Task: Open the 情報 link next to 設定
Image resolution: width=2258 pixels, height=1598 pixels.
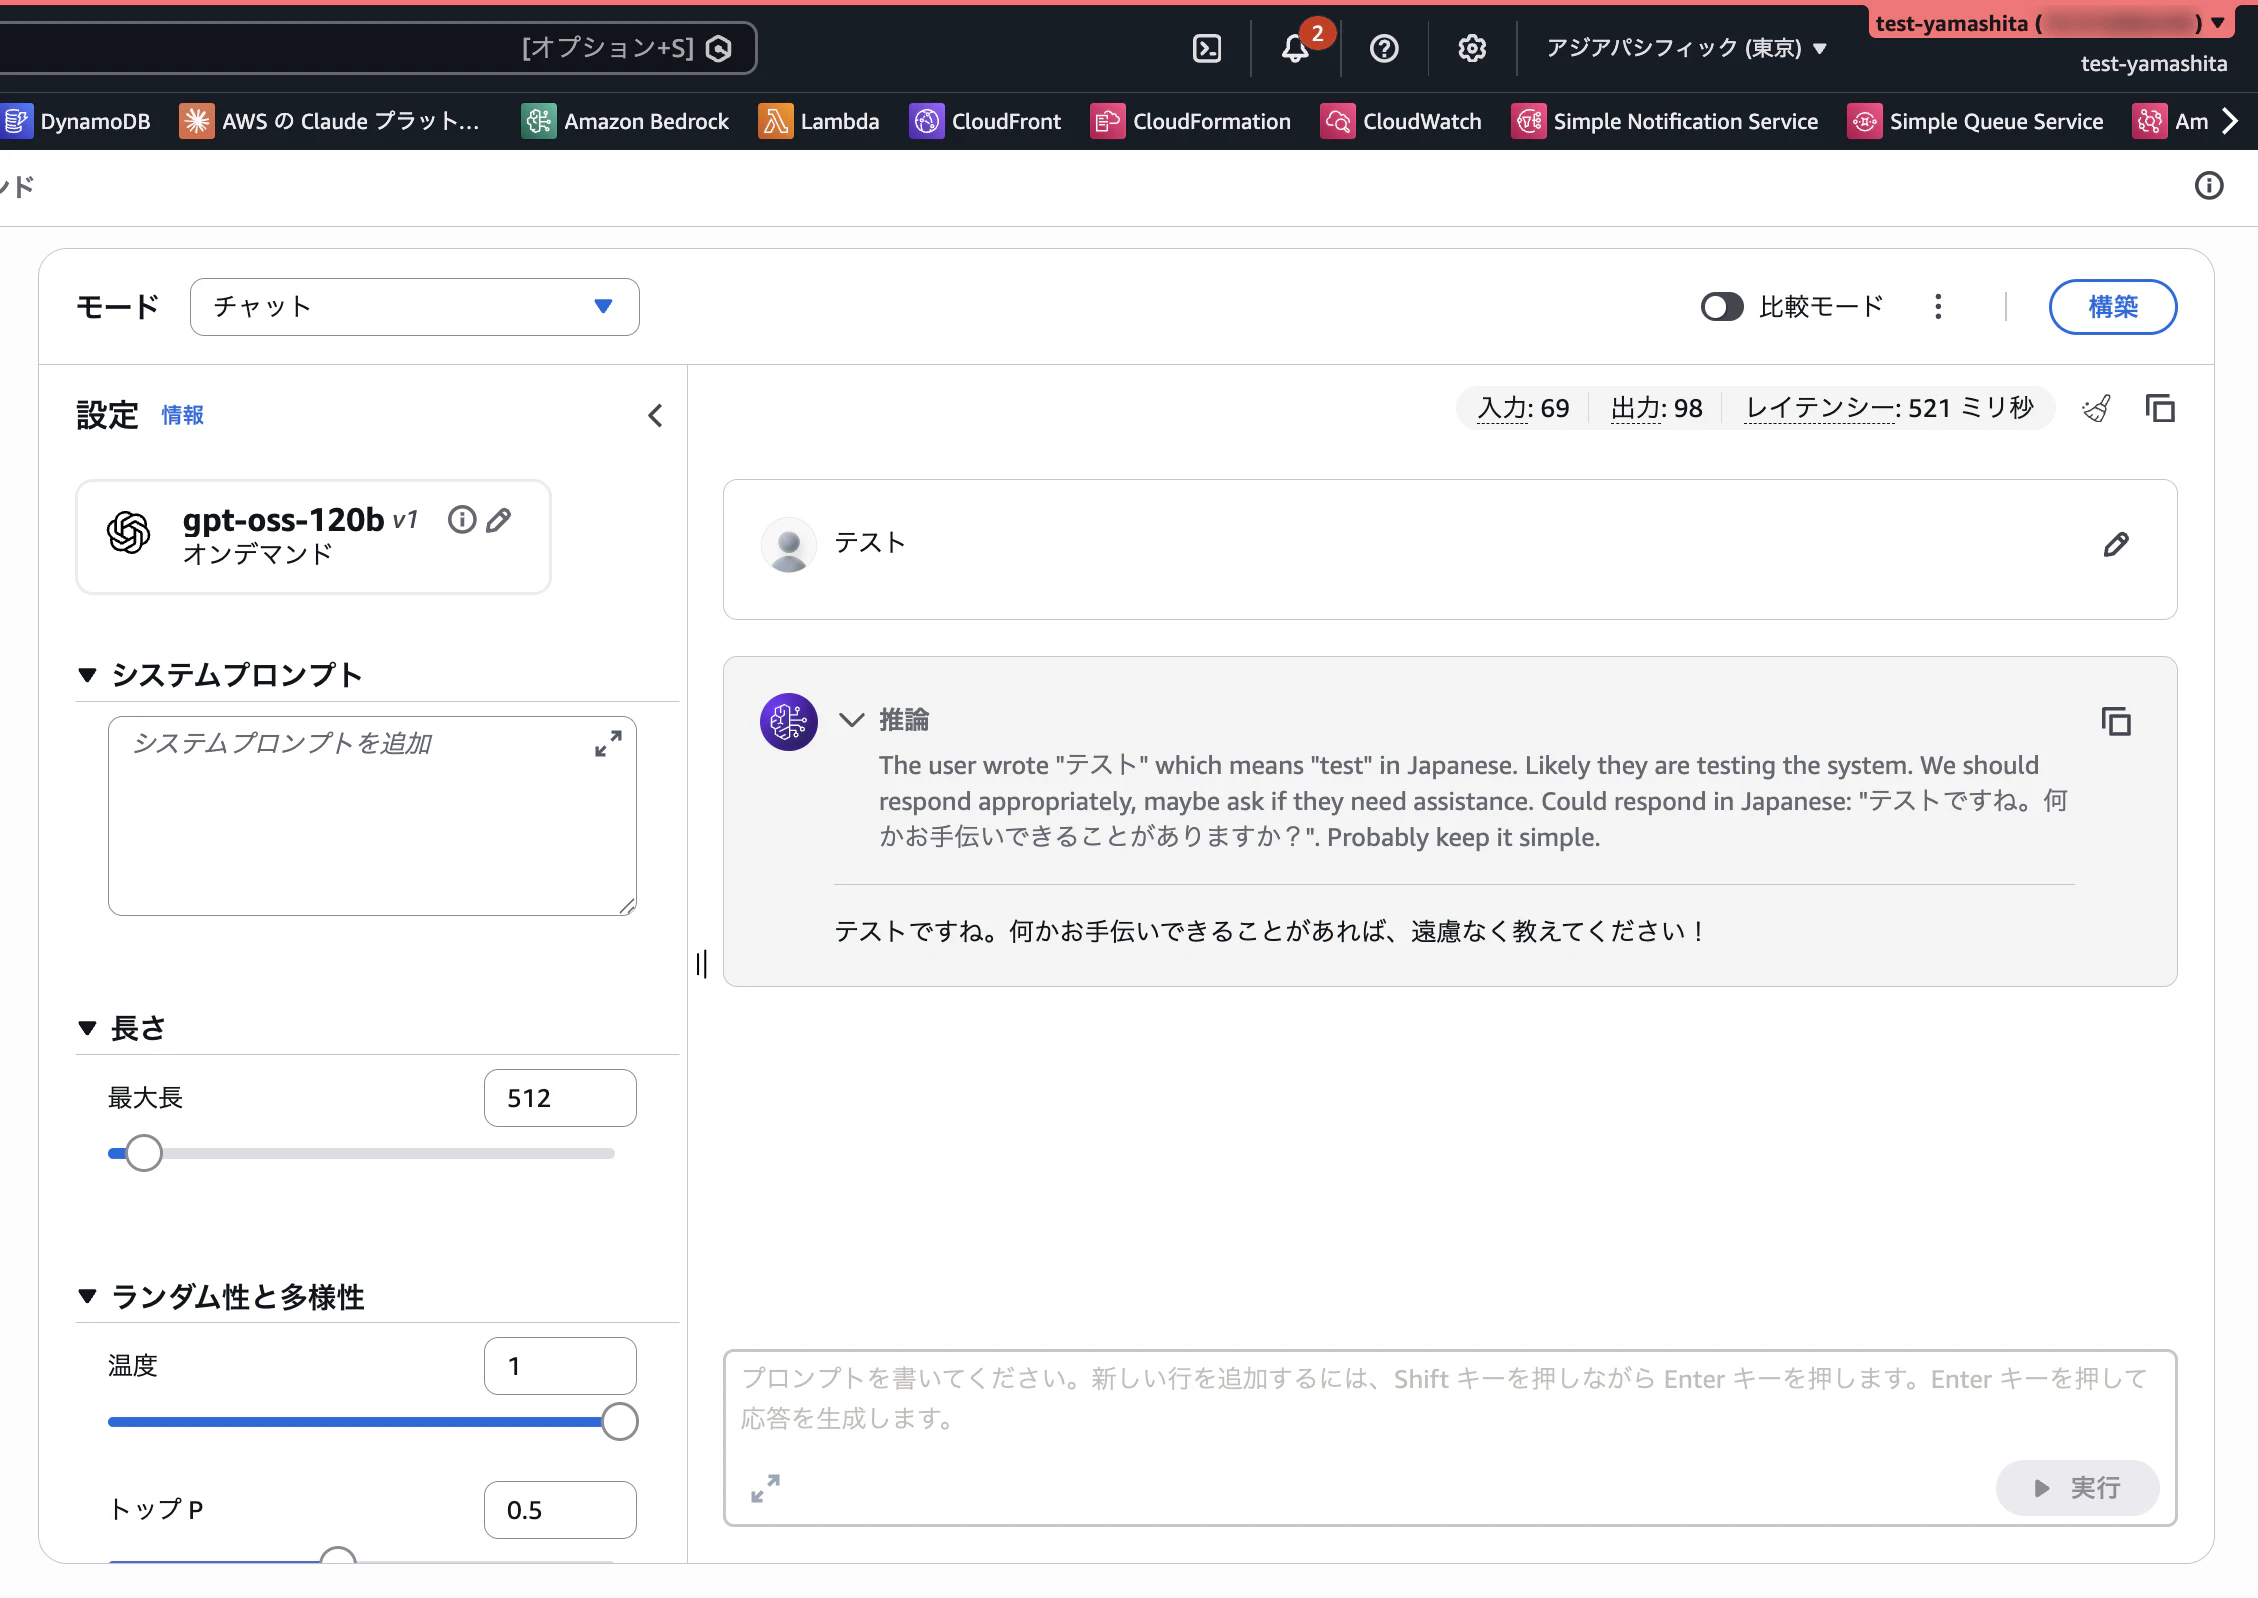Action: pyautogui.click(x=183, y=415)
